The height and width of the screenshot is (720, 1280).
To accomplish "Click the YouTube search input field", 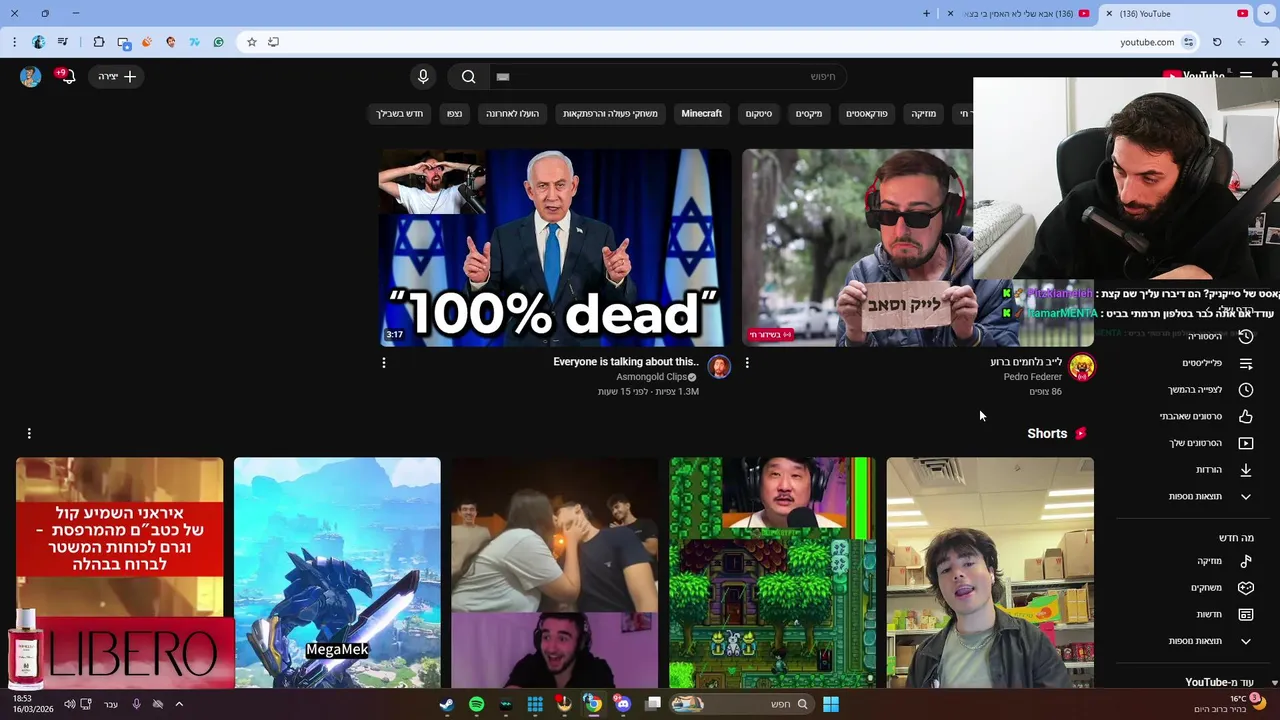I will (x=667, y=77).
